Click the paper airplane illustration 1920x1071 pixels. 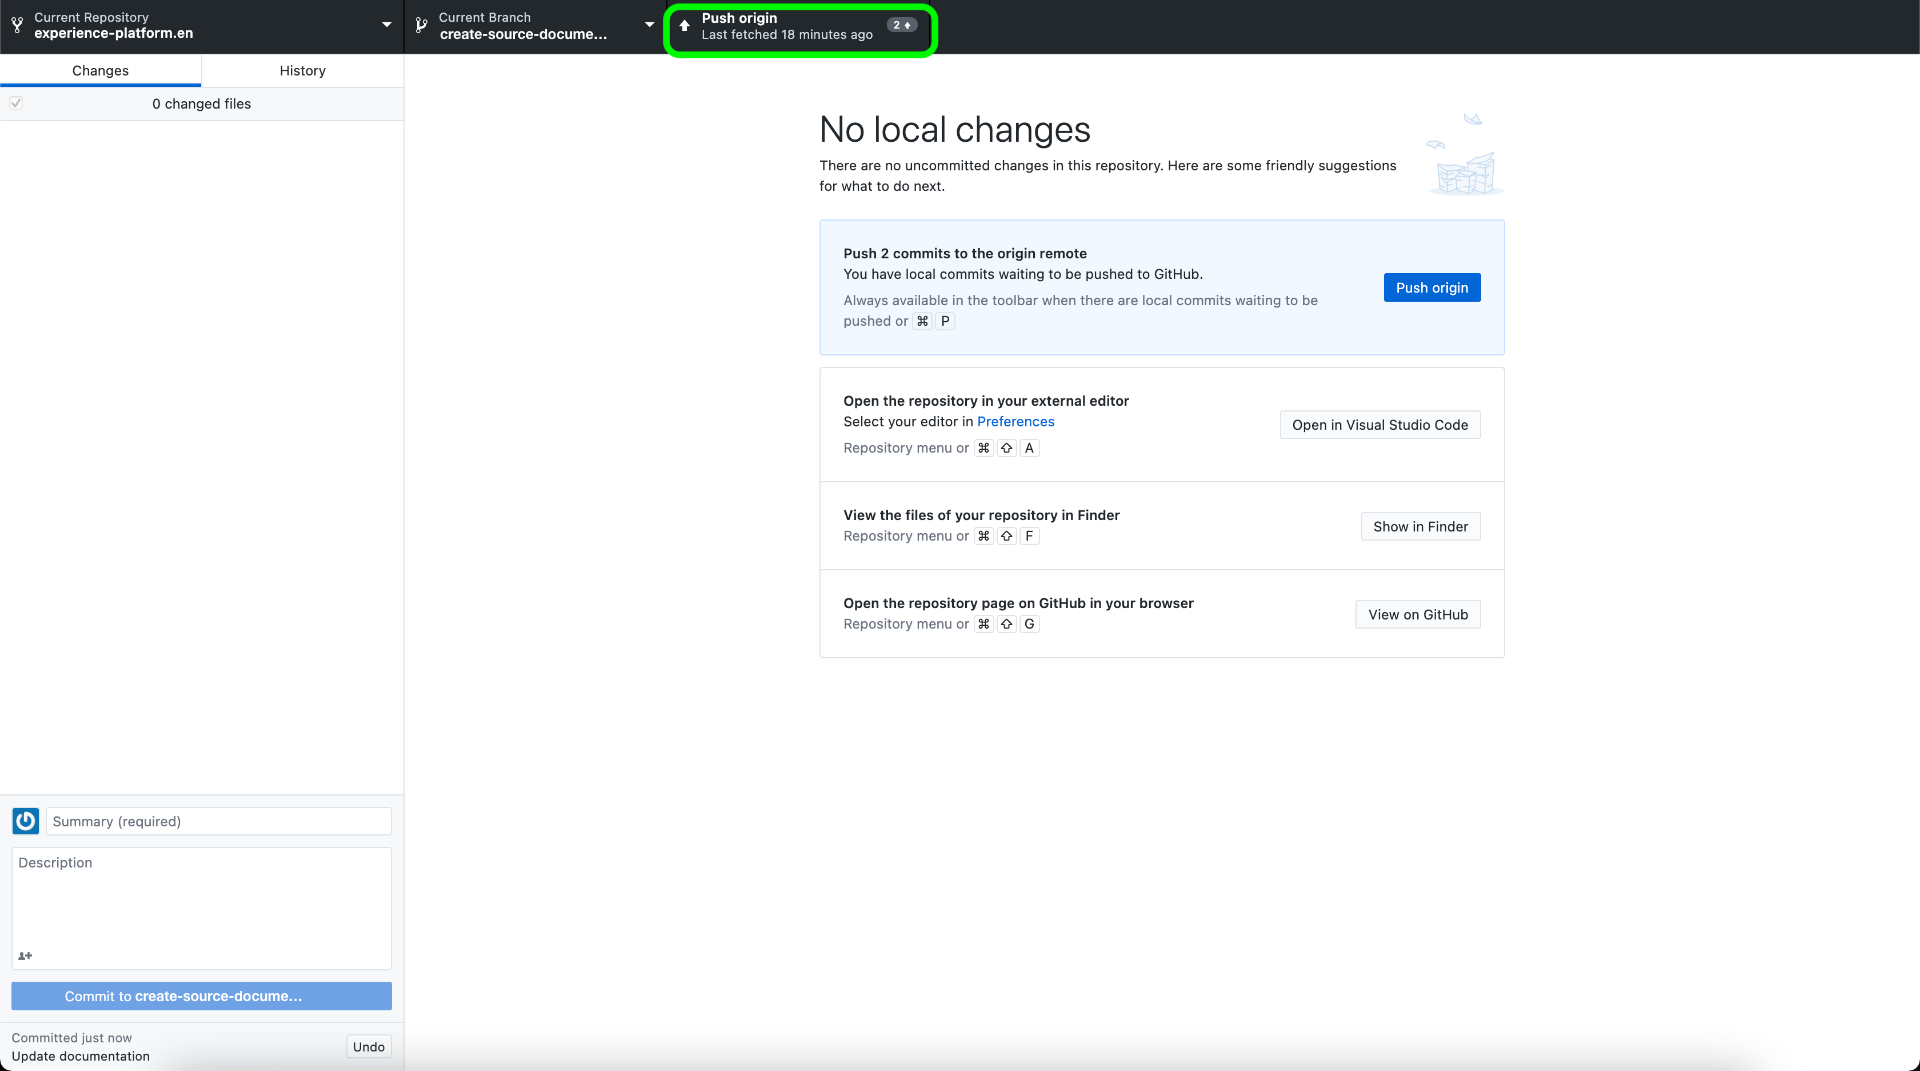coord(1472,119)
